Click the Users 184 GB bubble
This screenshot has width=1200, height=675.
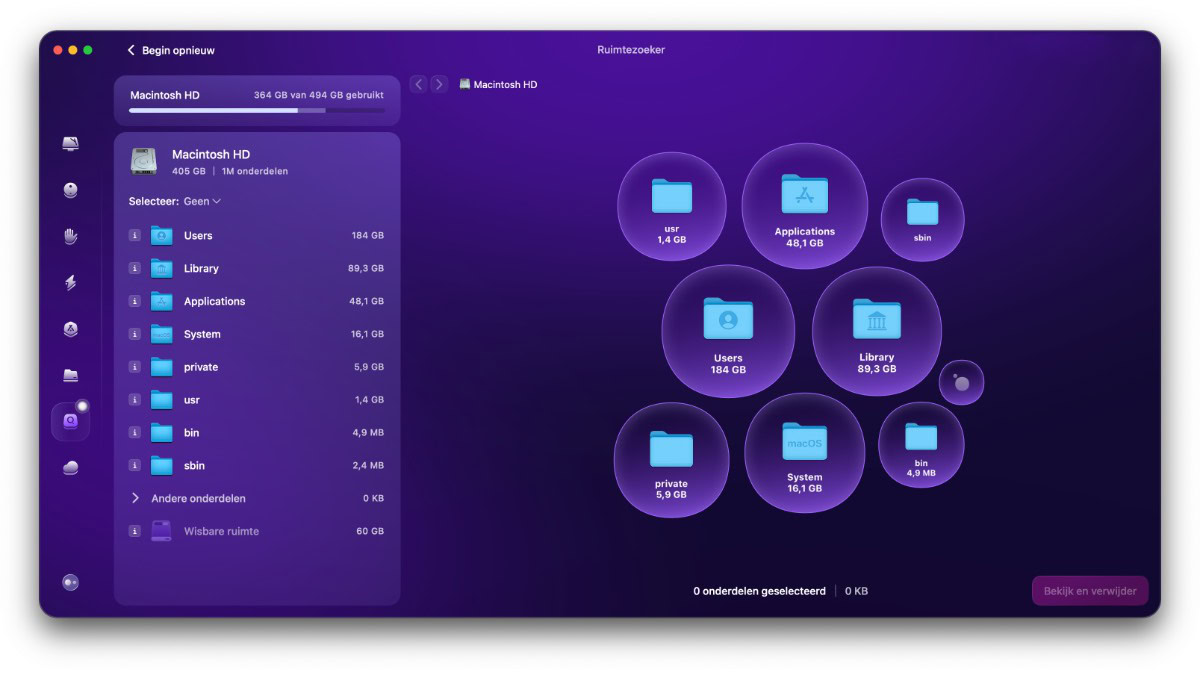pyautogui.click(x=728, y=330)
